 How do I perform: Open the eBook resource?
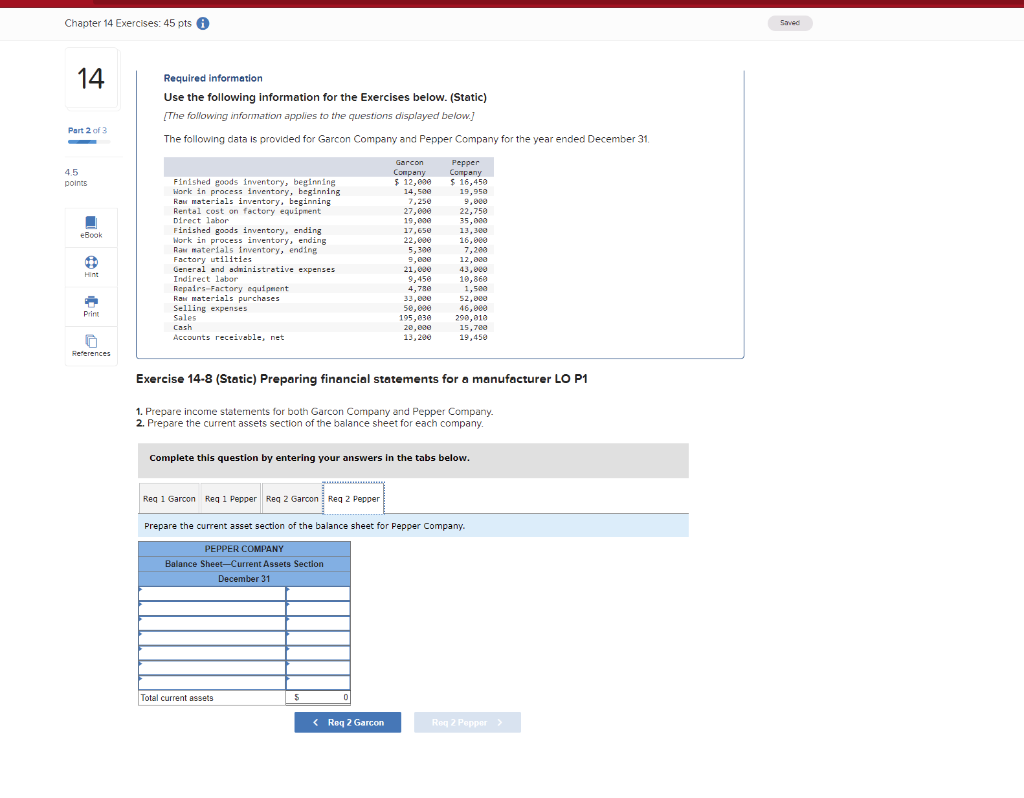point(91,228)
